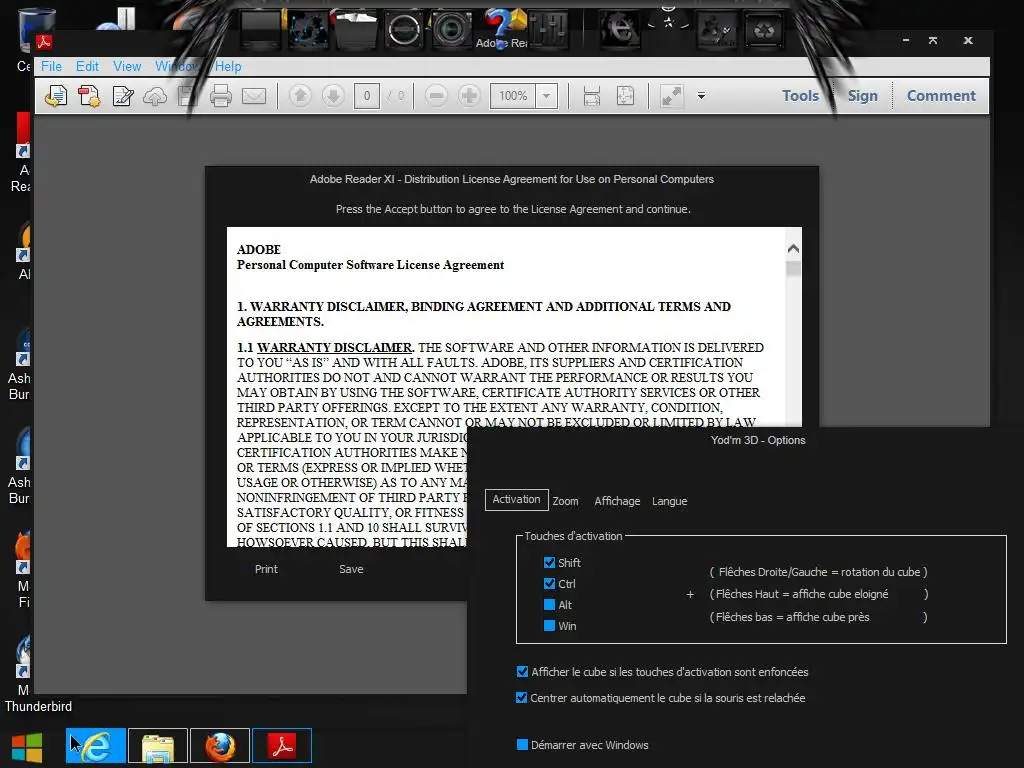
Task: Switch to the Affichage tab
Action: pyautogui.click(x=617, y=501)
